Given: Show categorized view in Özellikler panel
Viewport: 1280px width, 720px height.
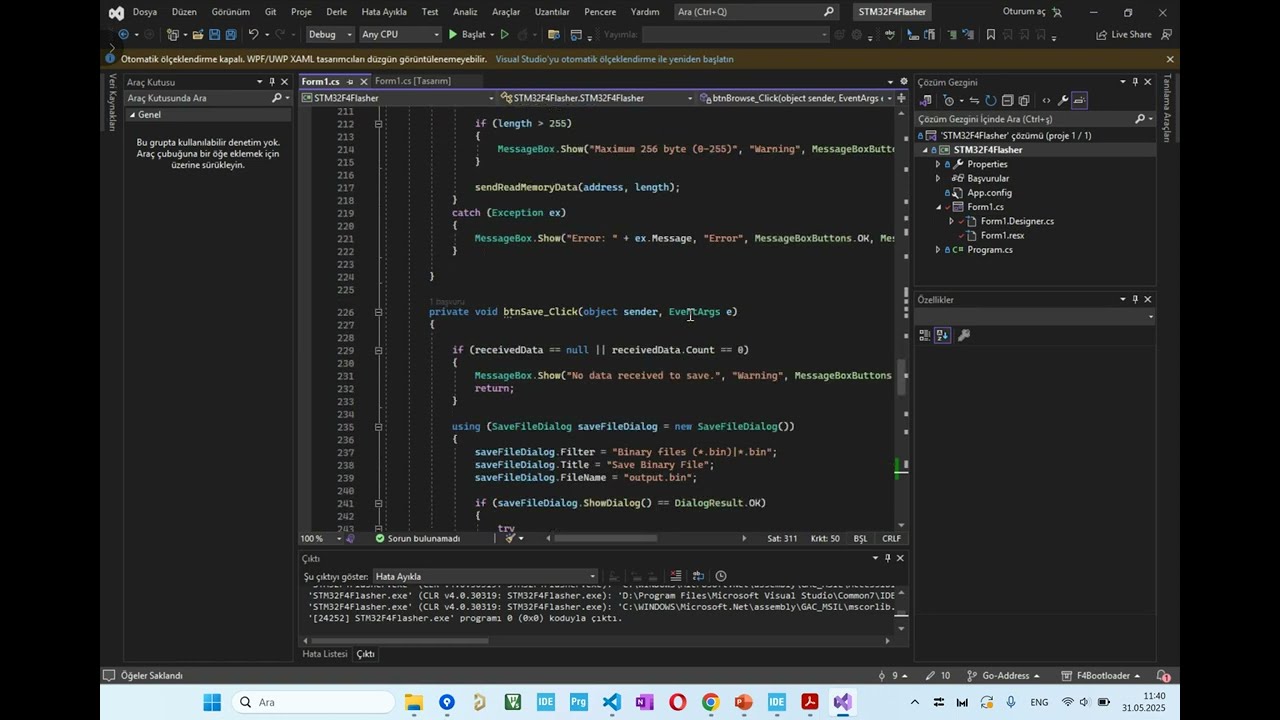Looking at the screenshot, I should coord(926,335).
